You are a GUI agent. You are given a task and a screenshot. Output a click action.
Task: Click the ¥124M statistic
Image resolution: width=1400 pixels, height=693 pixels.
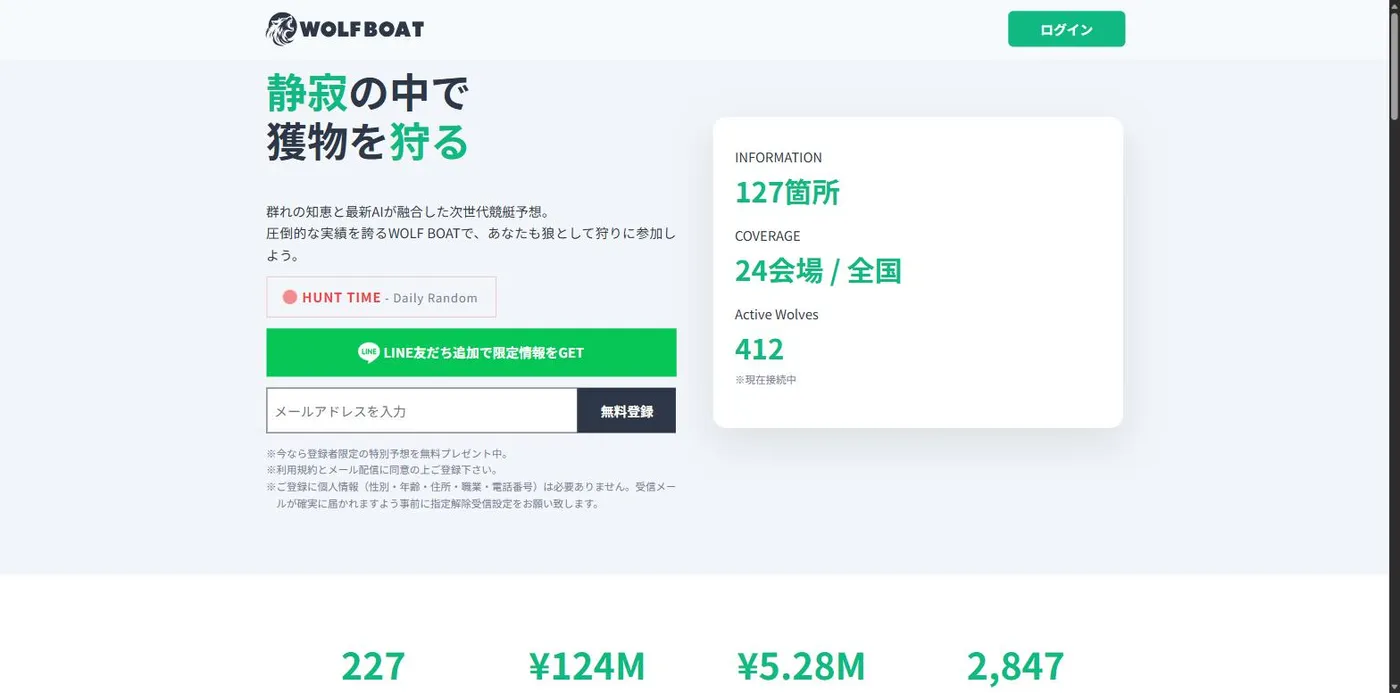[x=586, y=666]
